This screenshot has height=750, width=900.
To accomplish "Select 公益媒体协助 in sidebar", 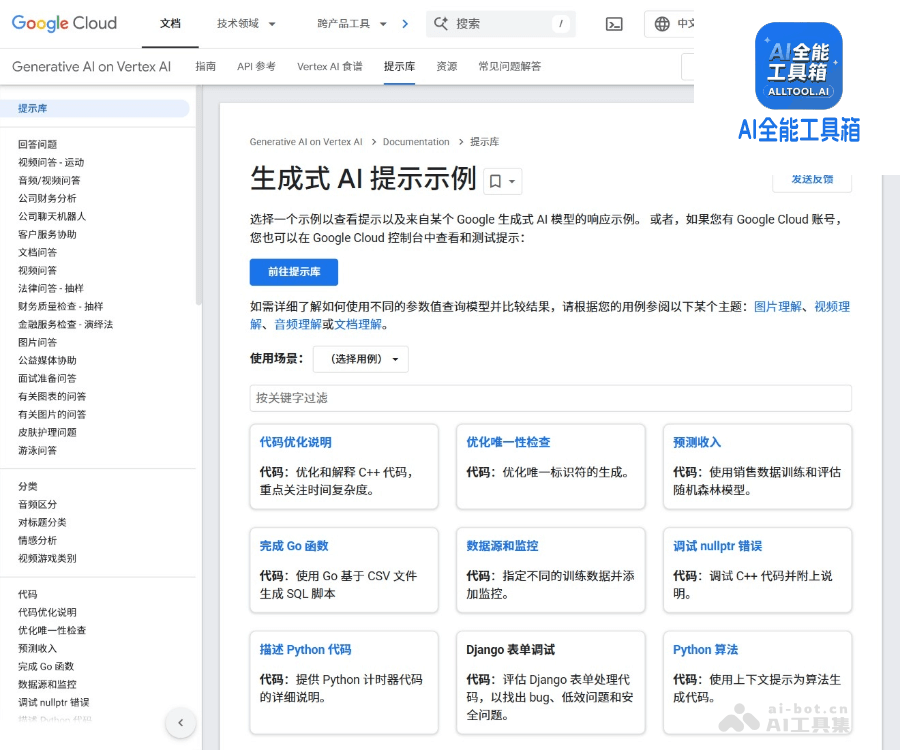I will pos(47,360).
